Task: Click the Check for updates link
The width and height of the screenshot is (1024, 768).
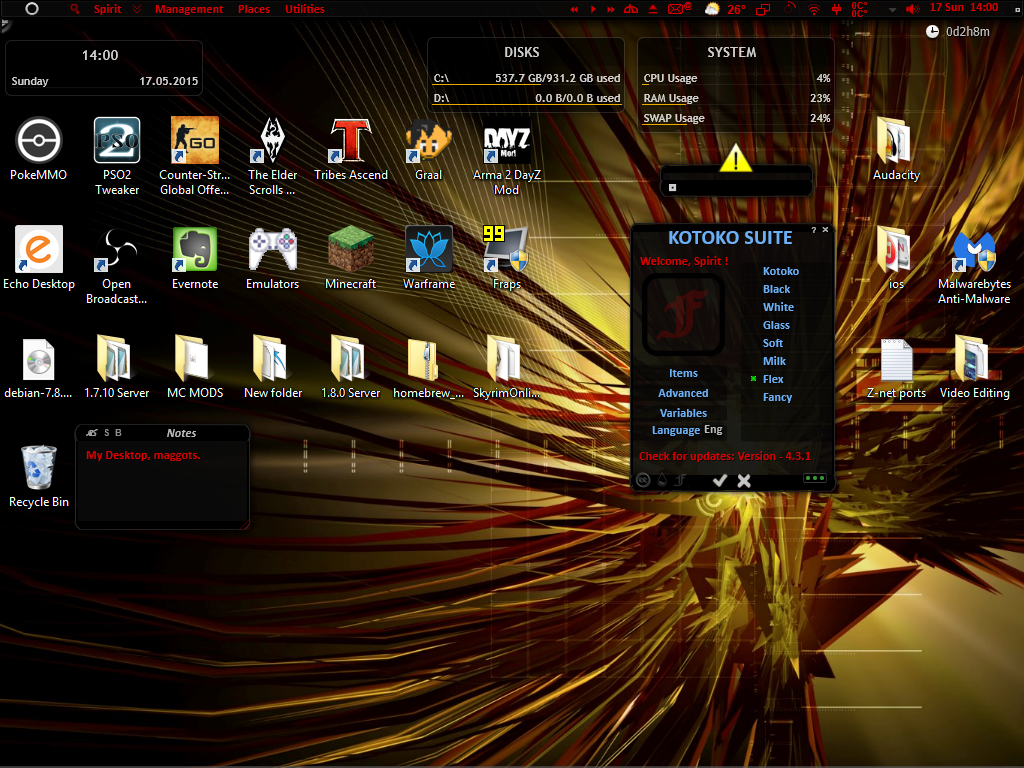Action: click(x=724, y=456)
